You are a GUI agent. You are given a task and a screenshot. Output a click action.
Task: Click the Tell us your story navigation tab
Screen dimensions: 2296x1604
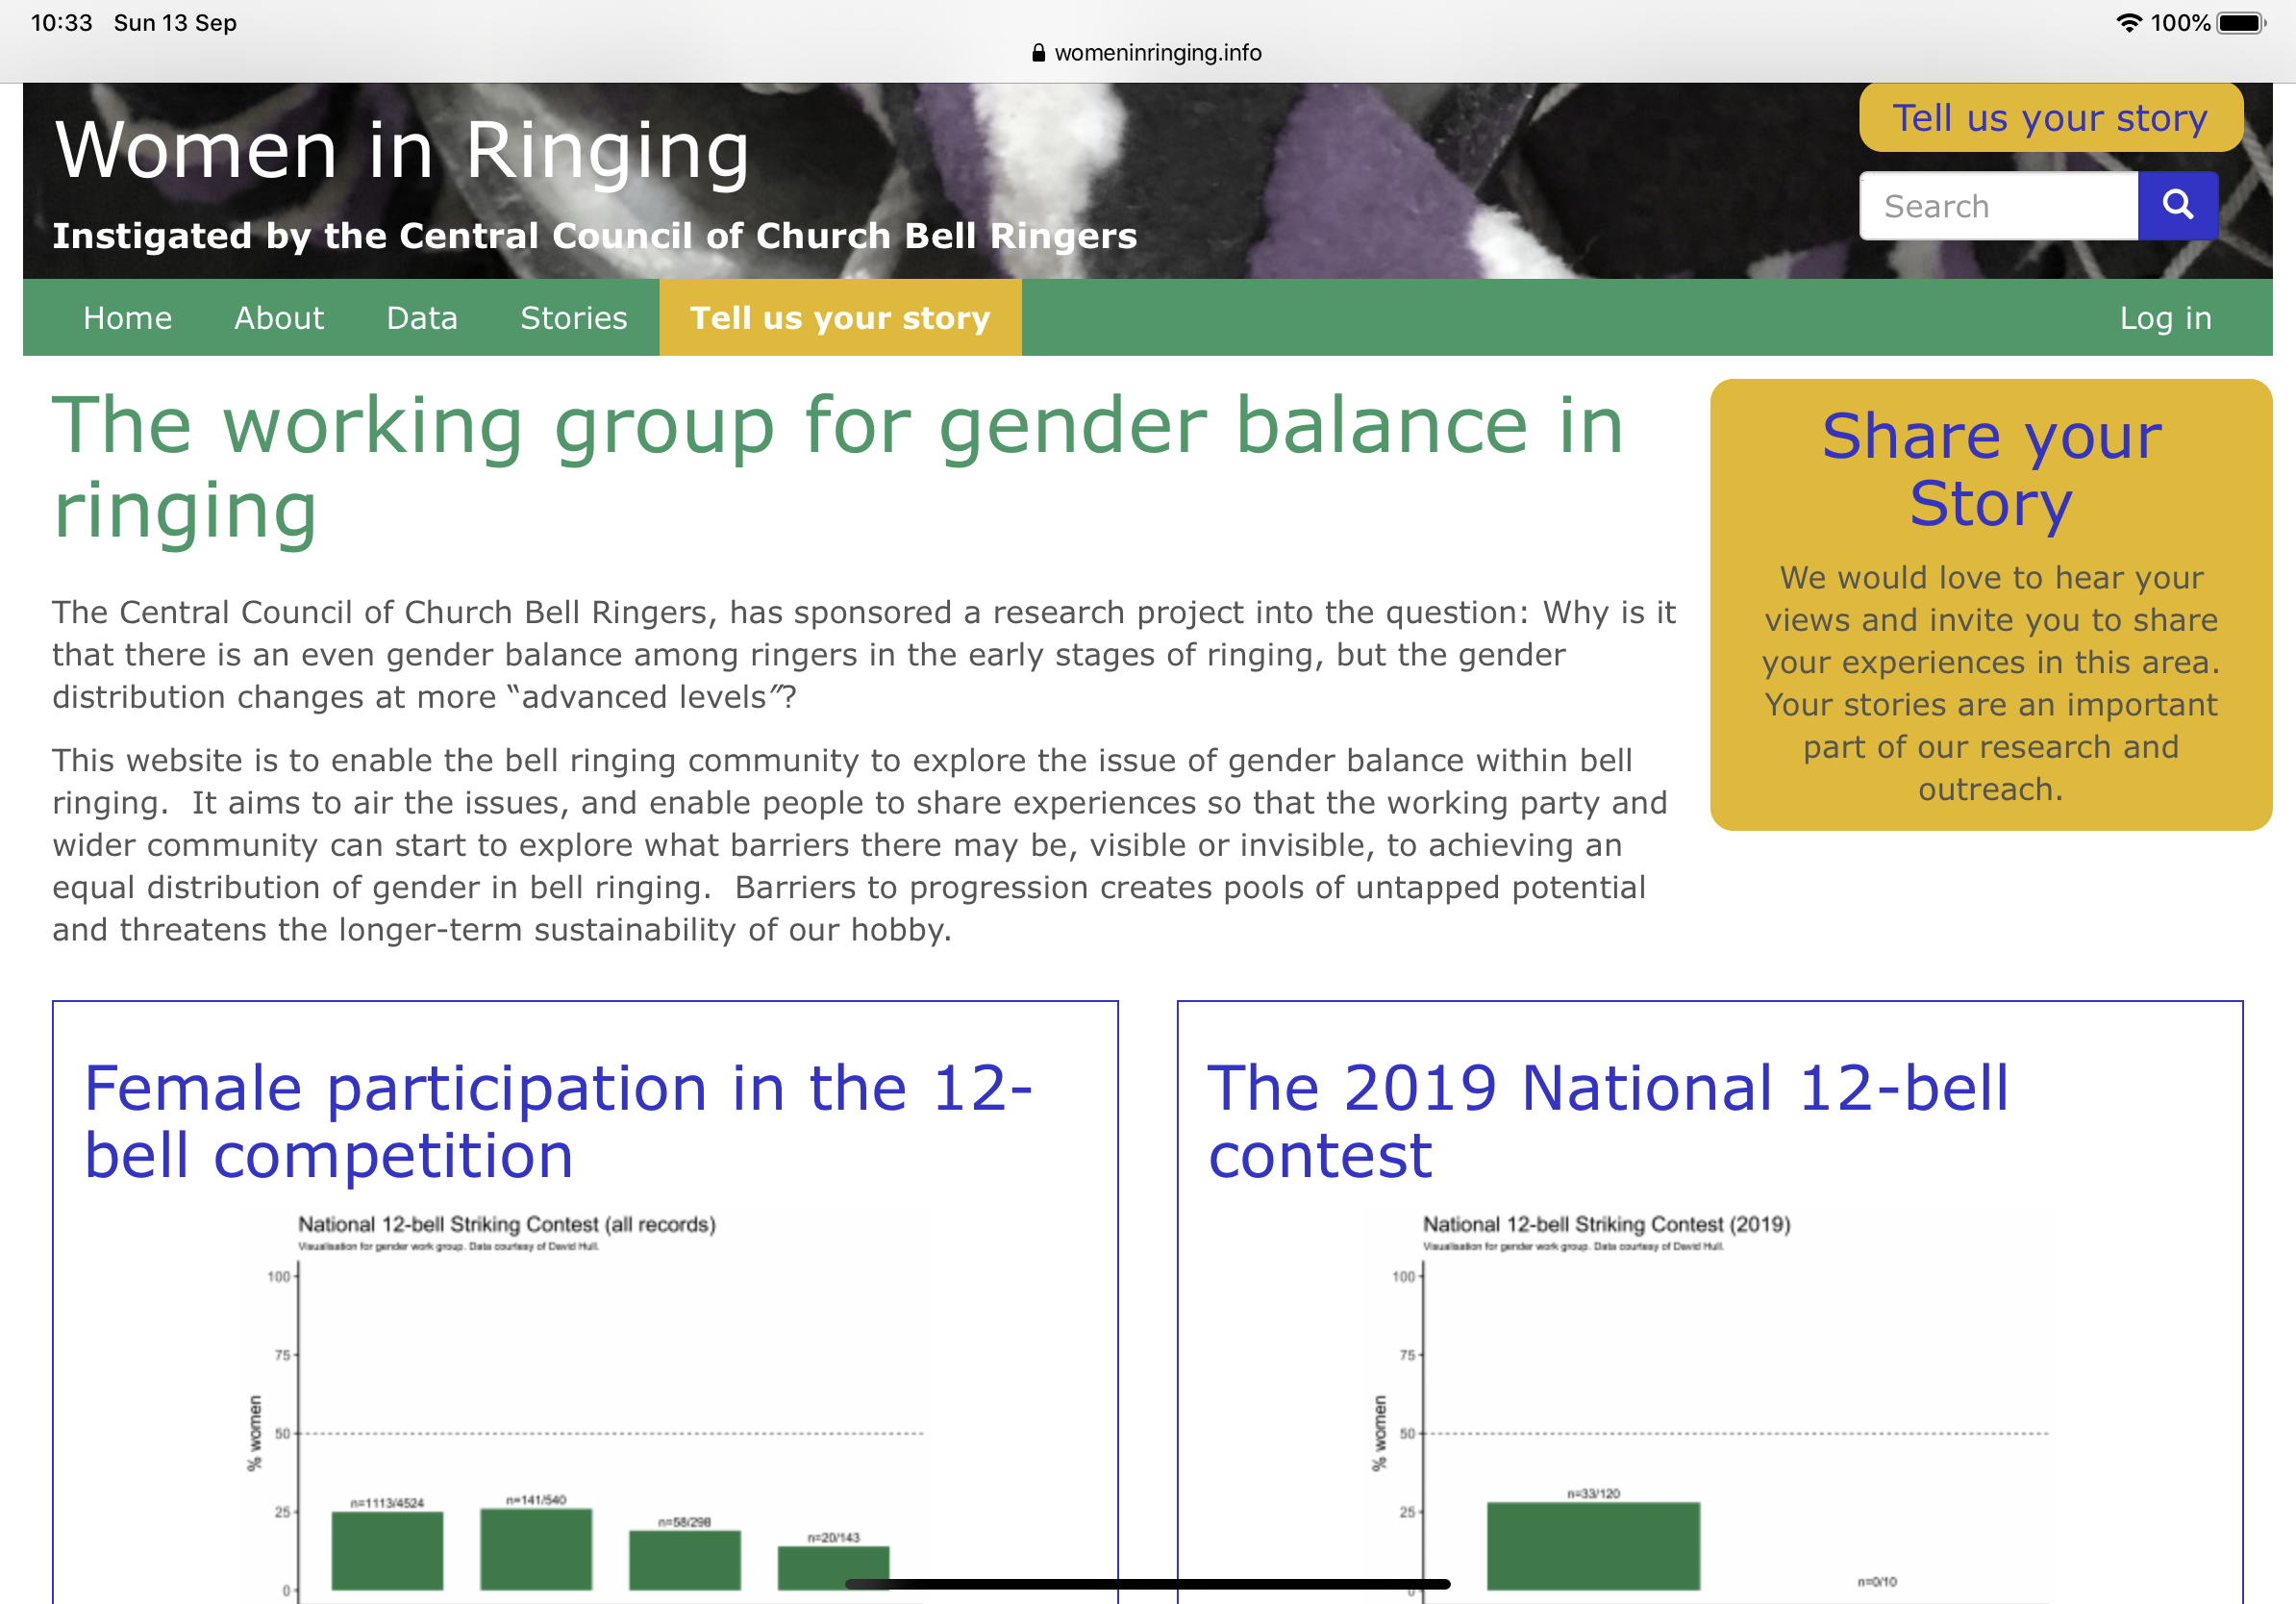click(839, 318)
